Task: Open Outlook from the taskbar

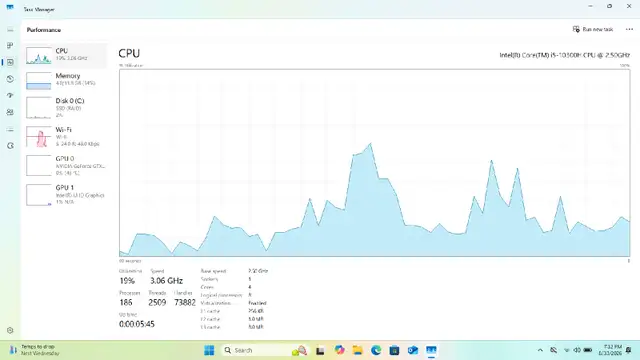Action: (x=413, y=350)
